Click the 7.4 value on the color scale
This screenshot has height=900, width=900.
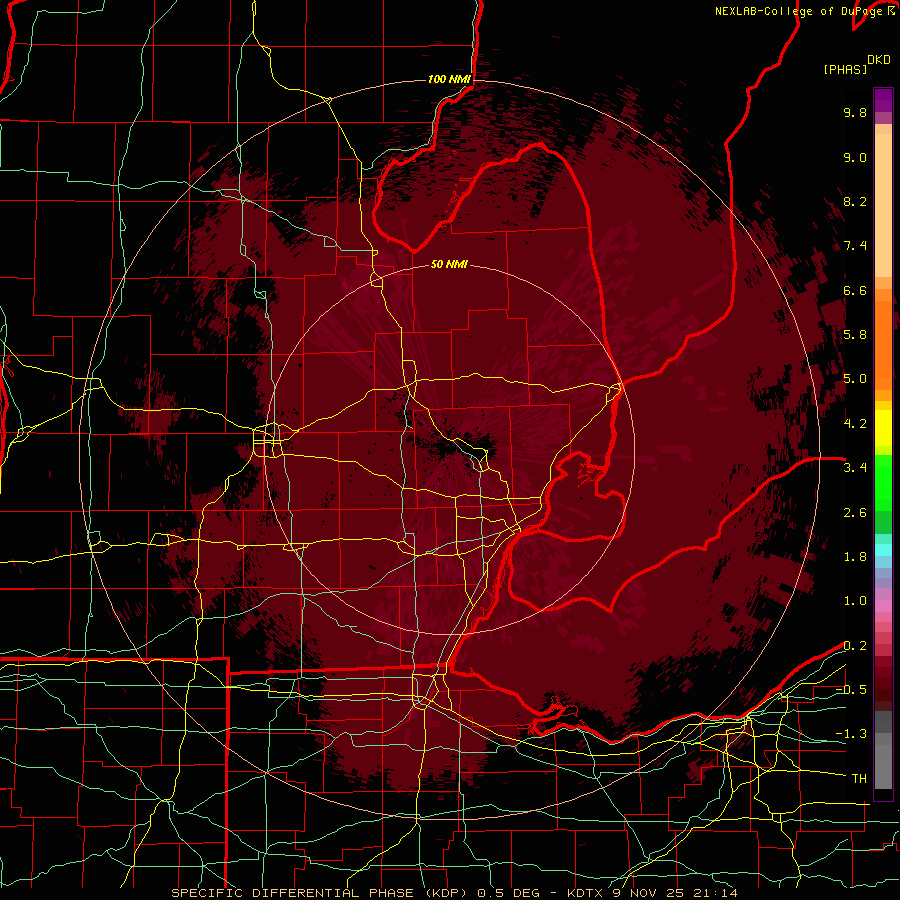[x=855, y=246]
